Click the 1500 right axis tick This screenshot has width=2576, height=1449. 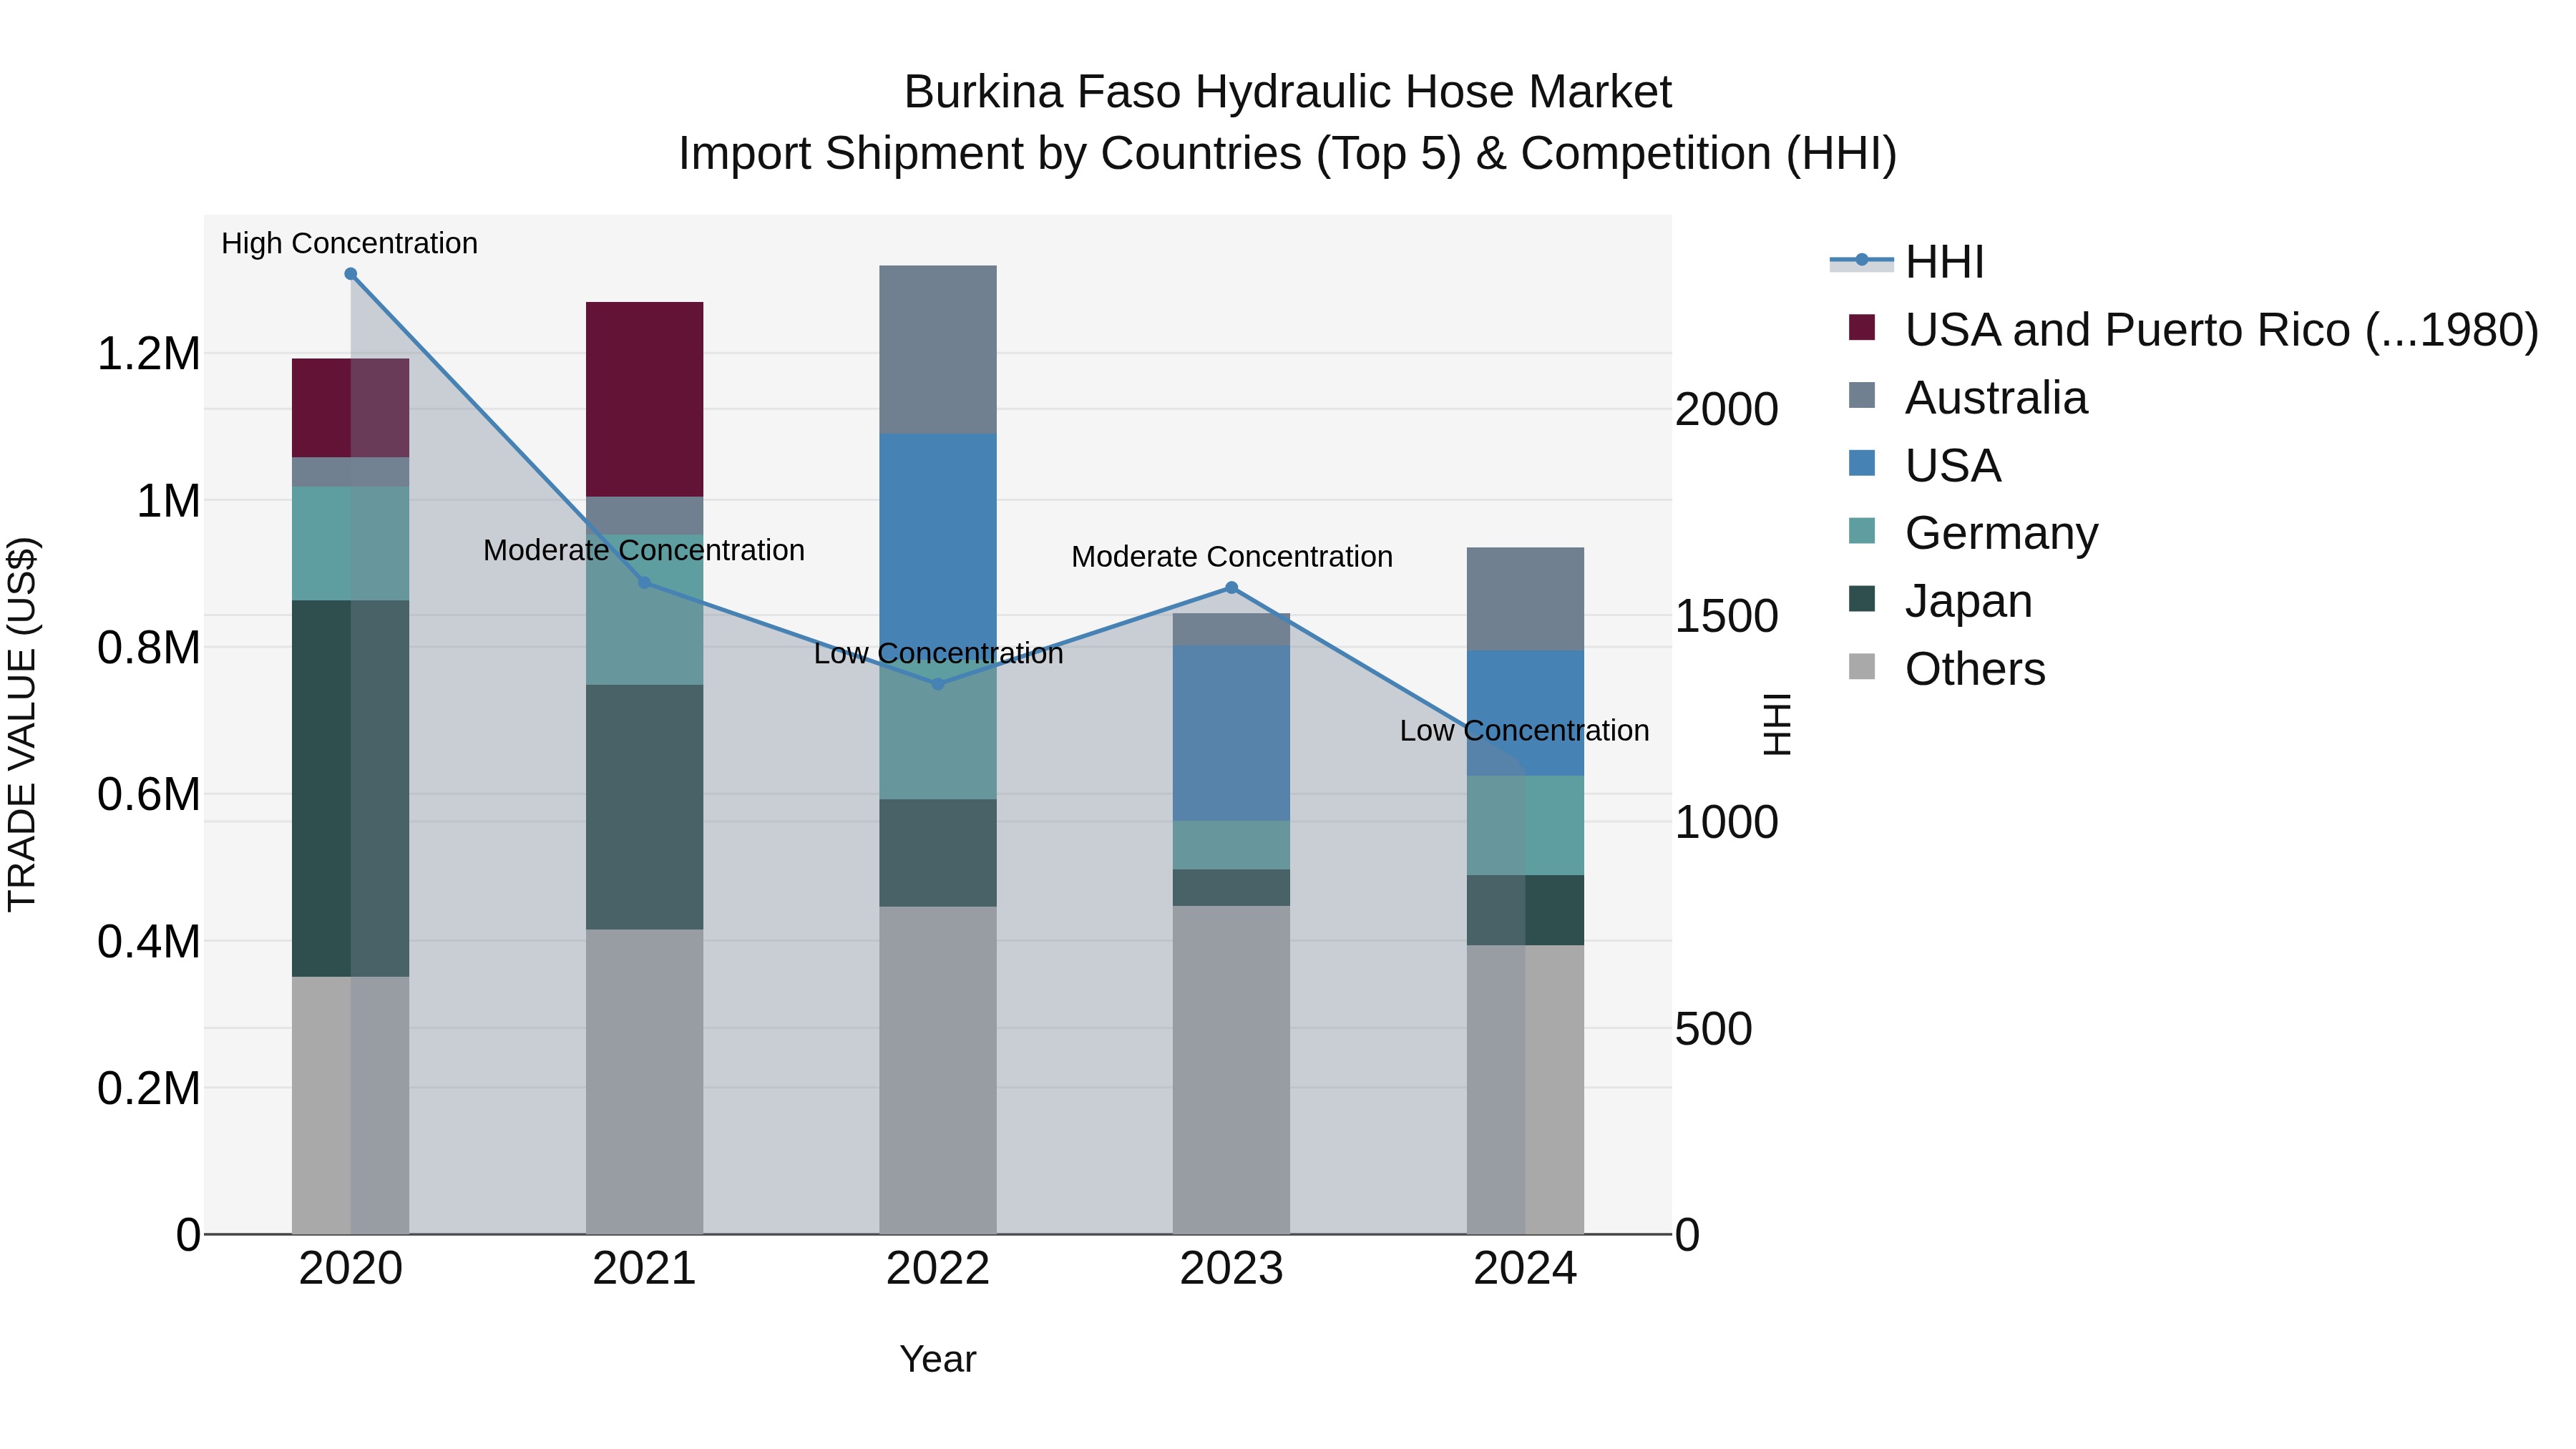point(1726,617)
